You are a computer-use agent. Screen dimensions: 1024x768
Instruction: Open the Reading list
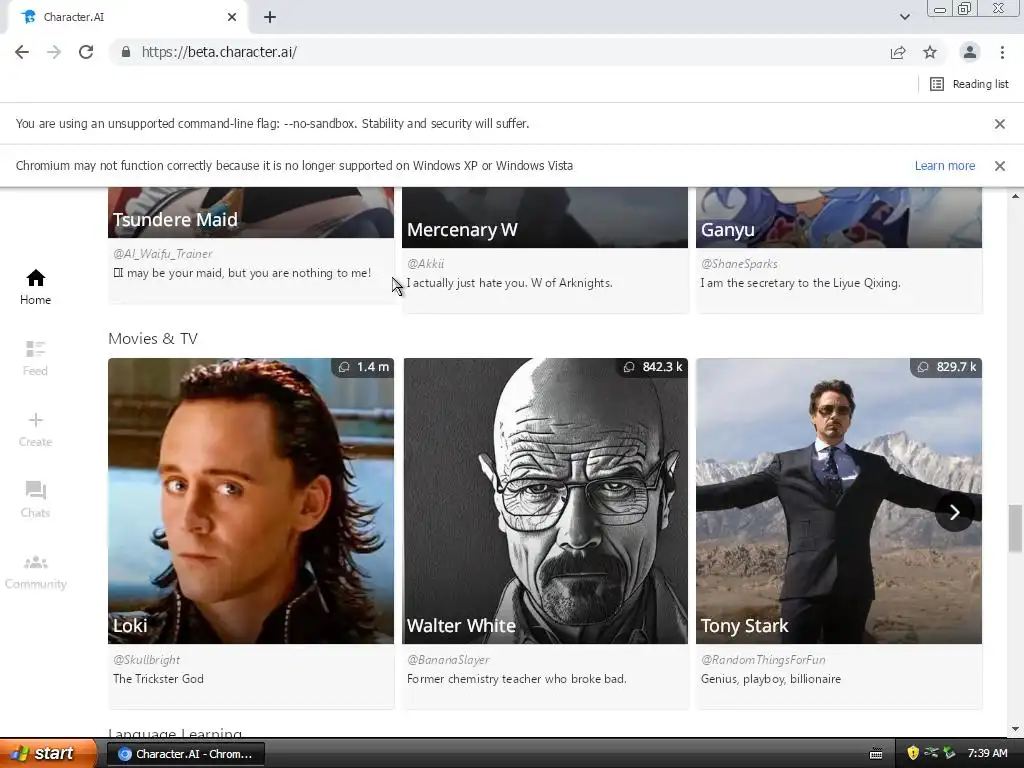(969, 84)
